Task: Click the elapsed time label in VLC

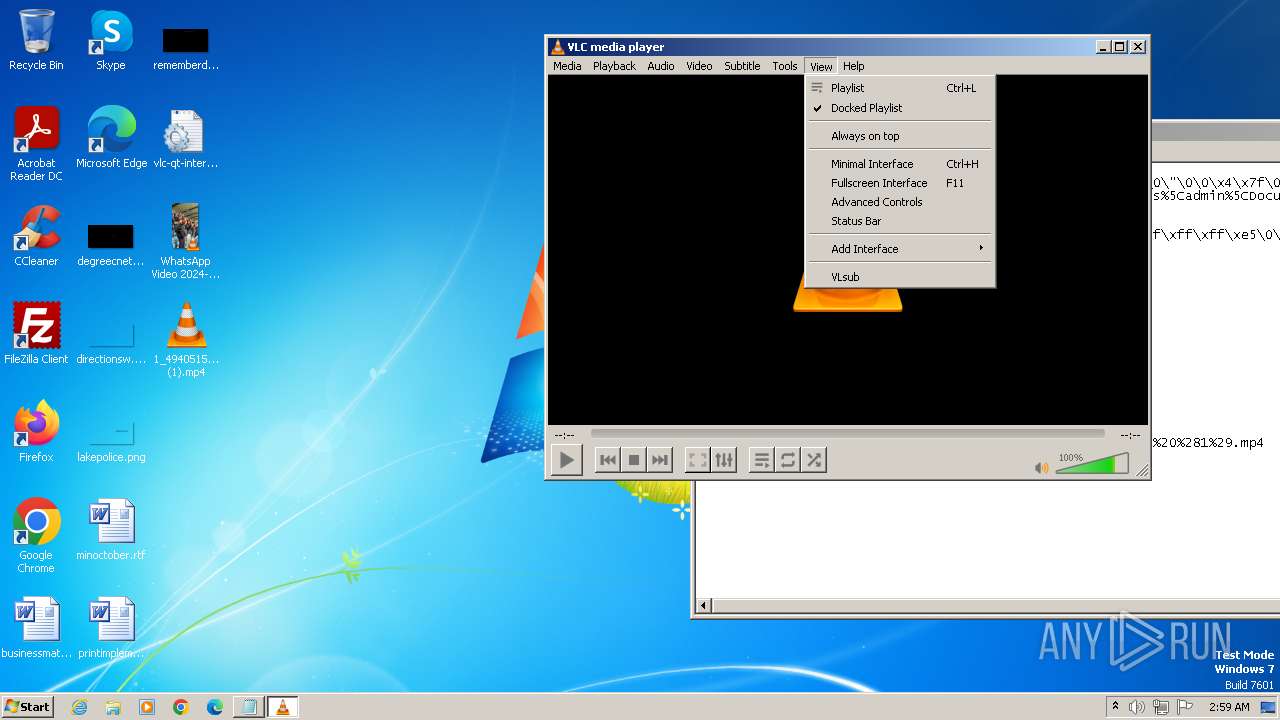Action: tap(564, 435)
